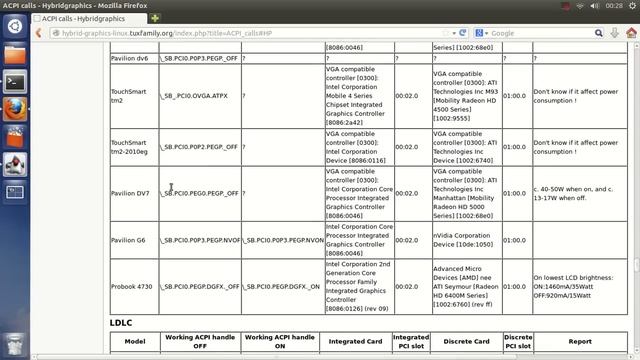Screen dimensions: 640x360
Task: Open the Downloads arrow button
Action: coord(615,33)
